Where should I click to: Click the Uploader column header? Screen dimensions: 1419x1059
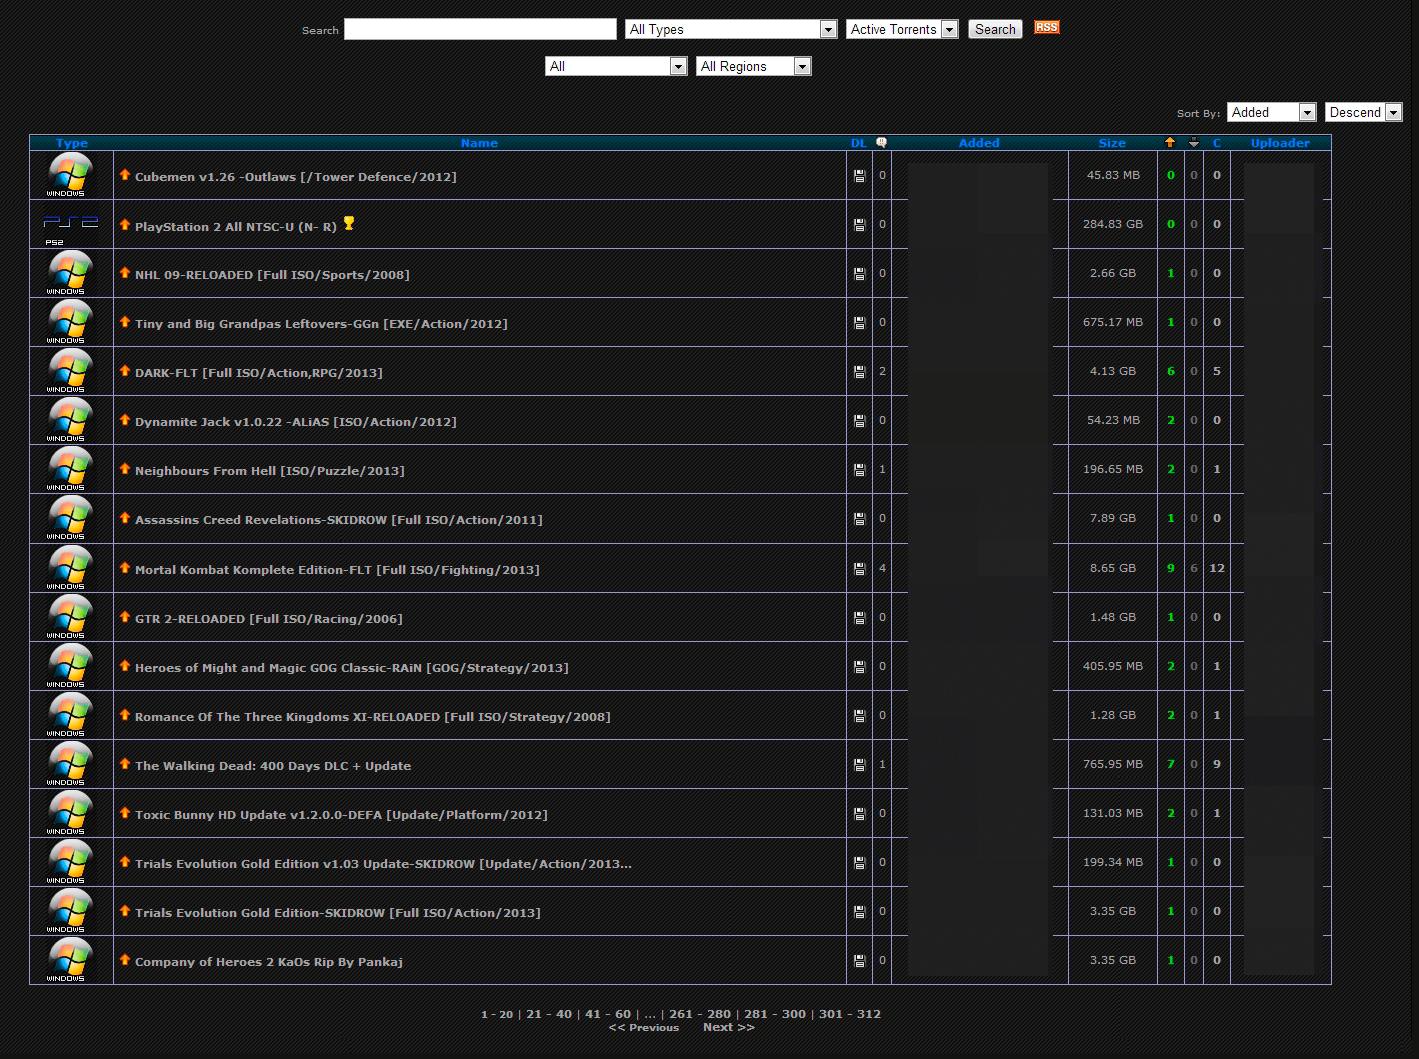pyautogui.click(x=1280, y=143)
